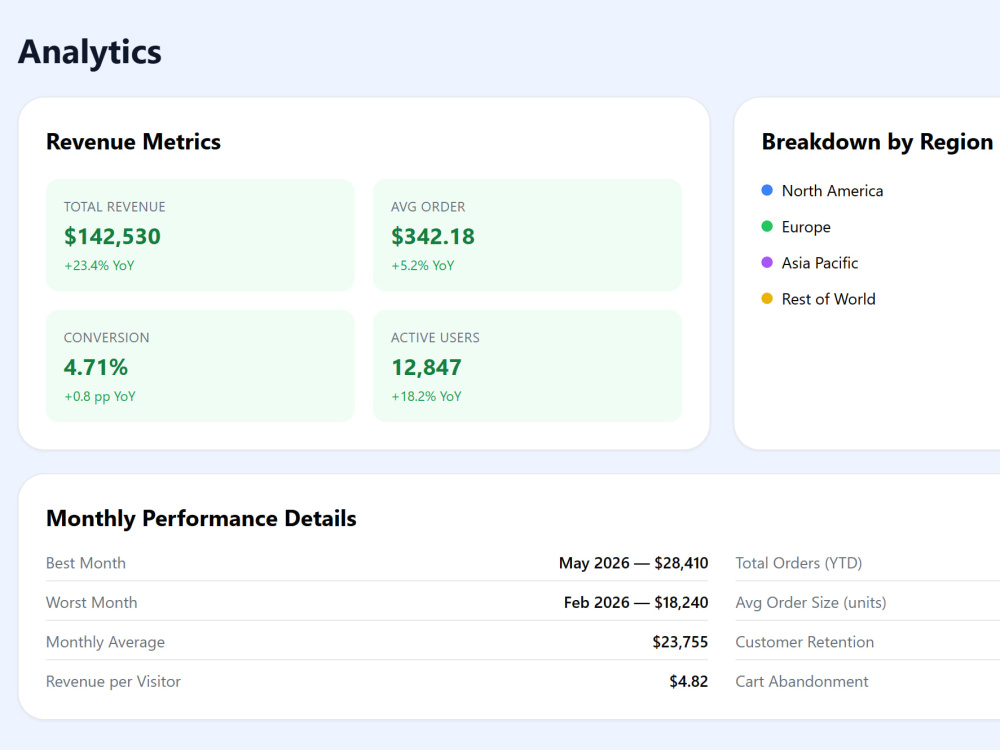Click the Cart Abandonment label

pos(802,682)
